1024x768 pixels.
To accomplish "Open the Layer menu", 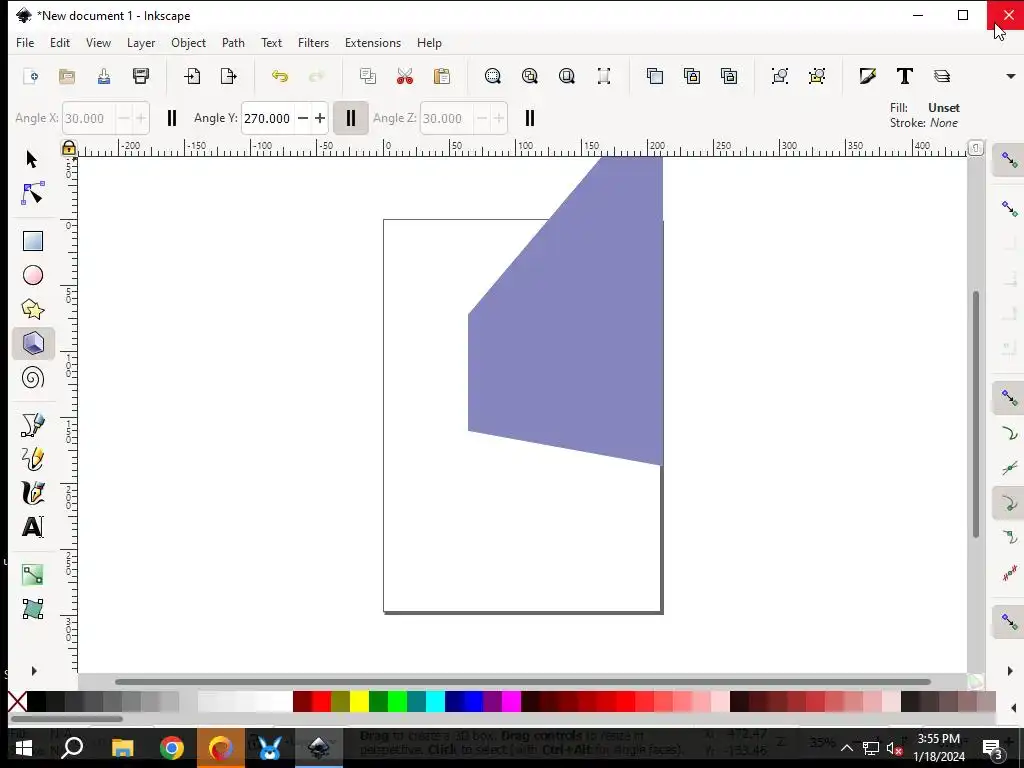I will (141, 42).
